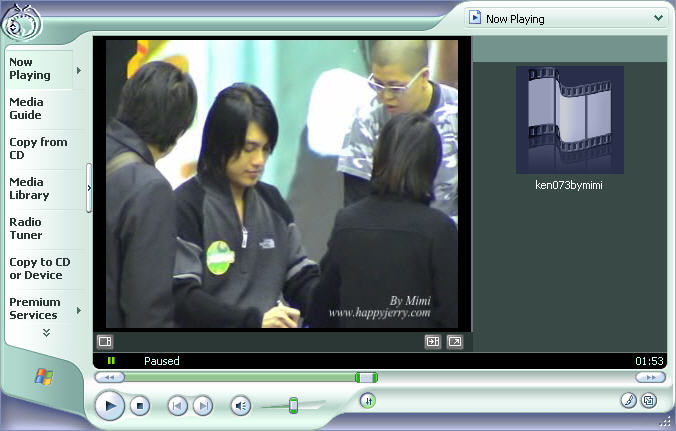Toggle the playlist pane visibility
Screen dimensions: 676x431
tap(433, 342)
